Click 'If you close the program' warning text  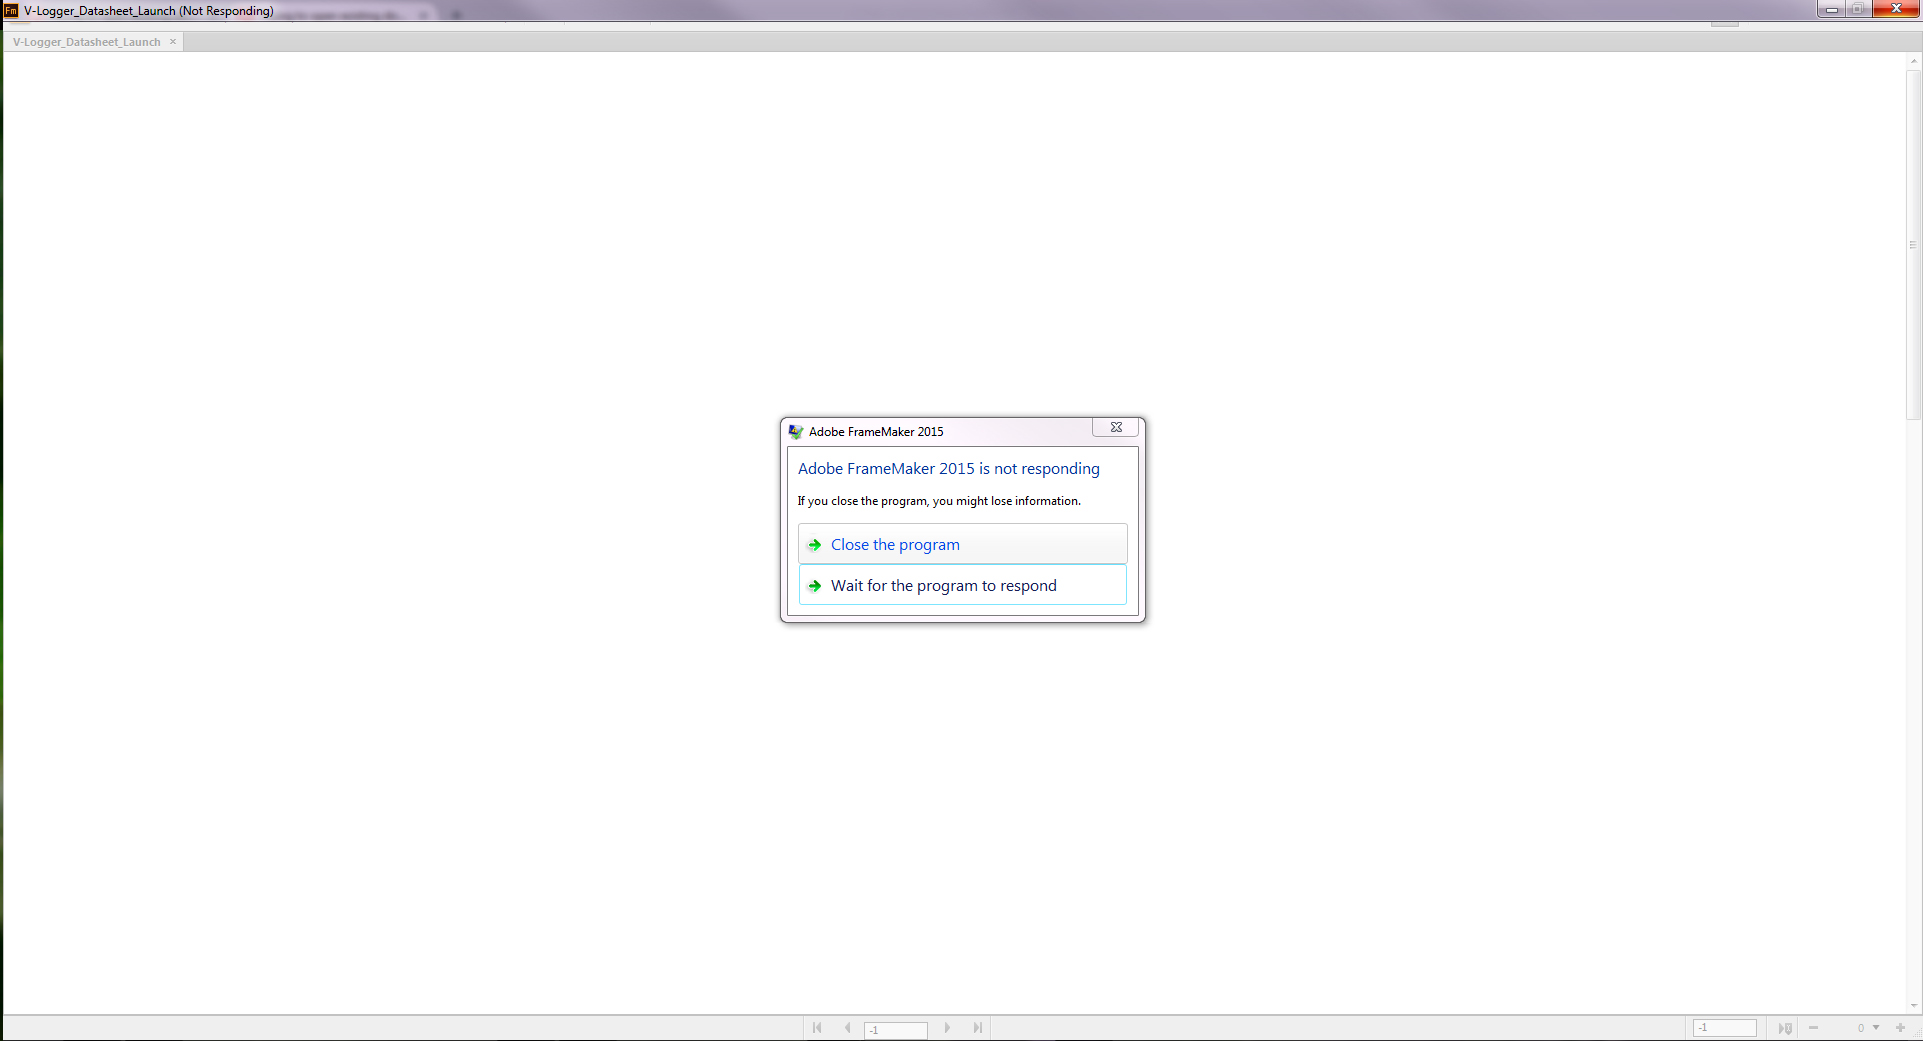[x=939, y=501]
